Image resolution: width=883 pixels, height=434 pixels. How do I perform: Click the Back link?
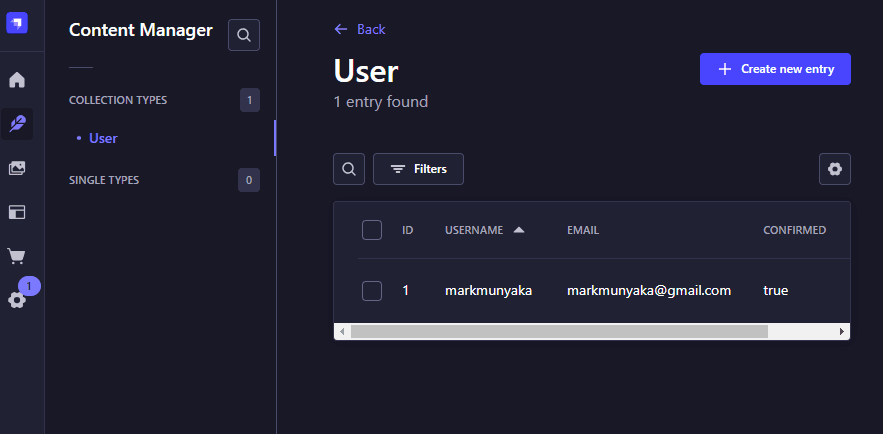(x=360, y=29)
